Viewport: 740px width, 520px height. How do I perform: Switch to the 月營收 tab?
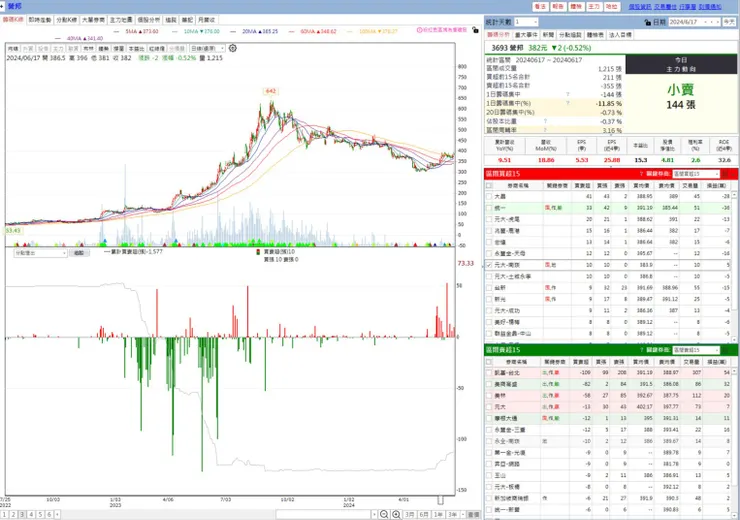pos(206,20)
